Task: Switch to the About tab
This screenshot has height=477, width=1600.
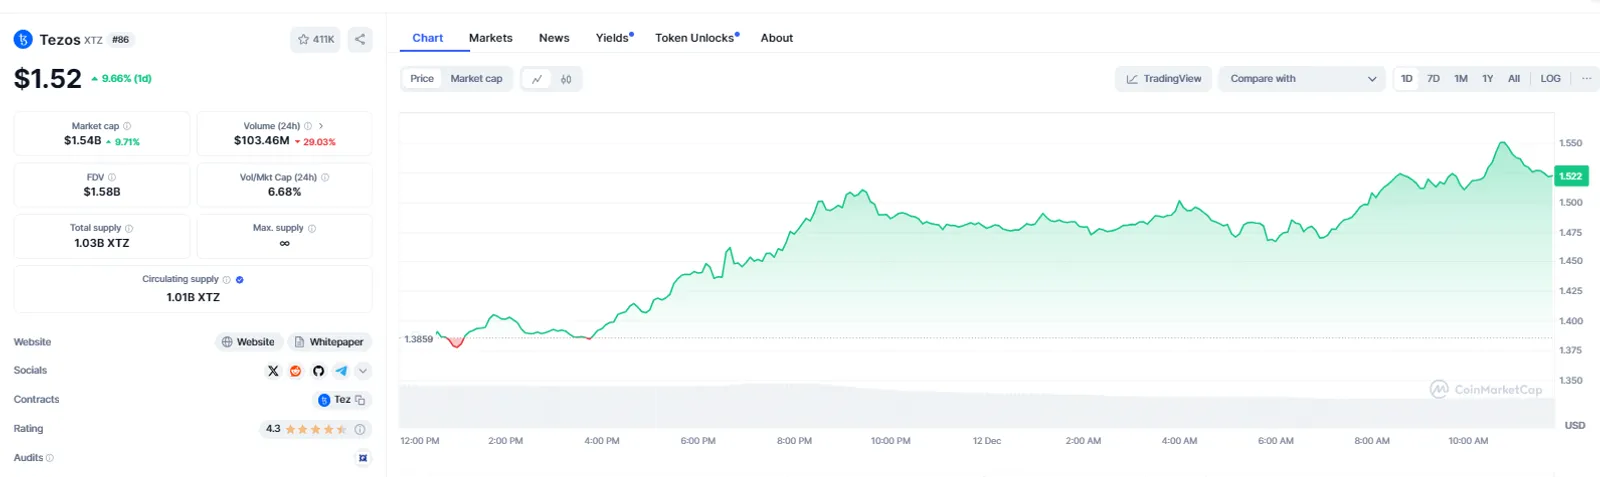Action: point(777,38)
